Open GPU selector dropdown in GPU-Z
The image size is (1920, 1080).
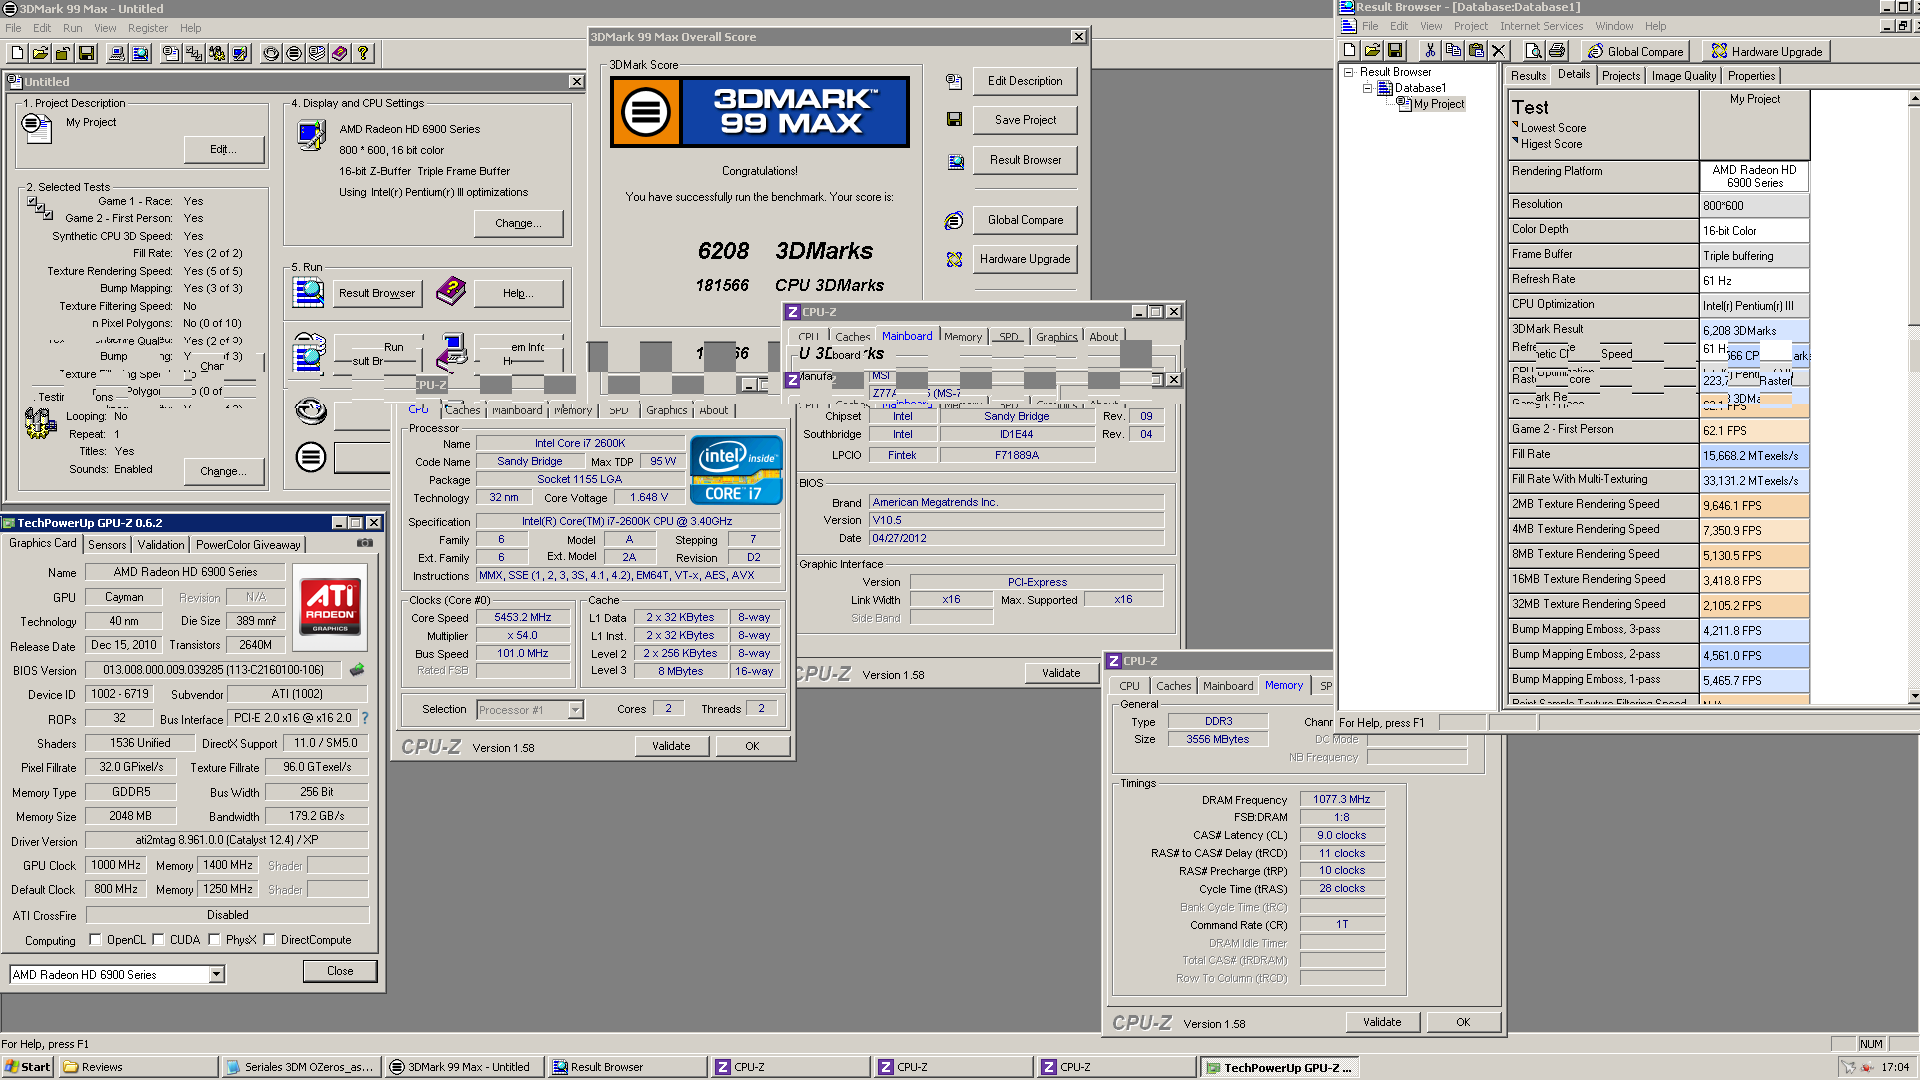216,974
